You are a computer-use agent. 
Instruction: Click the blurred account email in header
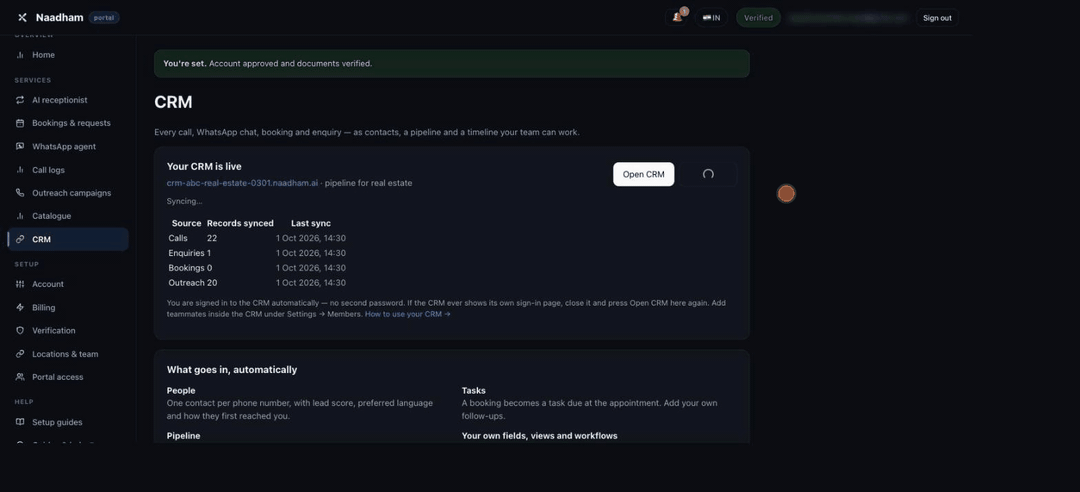point(847,18)
